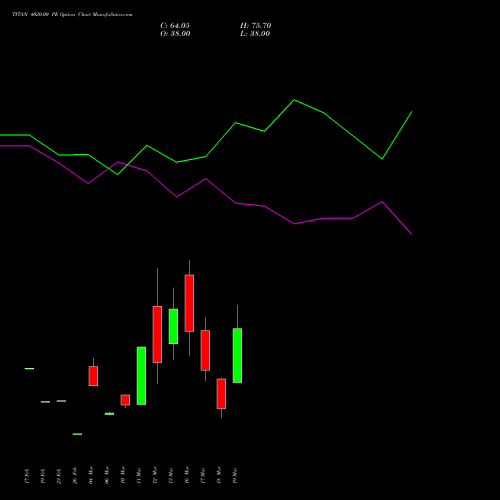Click the last green candle above 19 Mar
The width and height of the screenshot is (500, 500).
pos(237,355)
